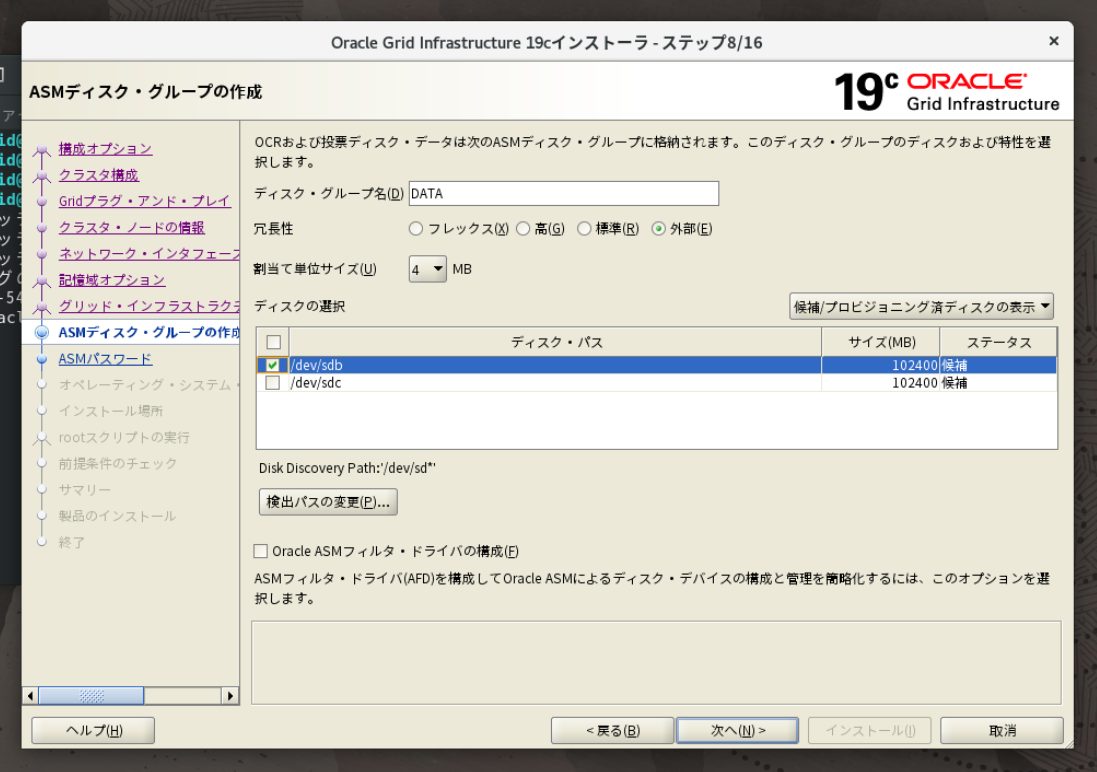Click left arrow of sidebar scrollbar
The width and height of the screenshot is (1097, 772).
30,696
